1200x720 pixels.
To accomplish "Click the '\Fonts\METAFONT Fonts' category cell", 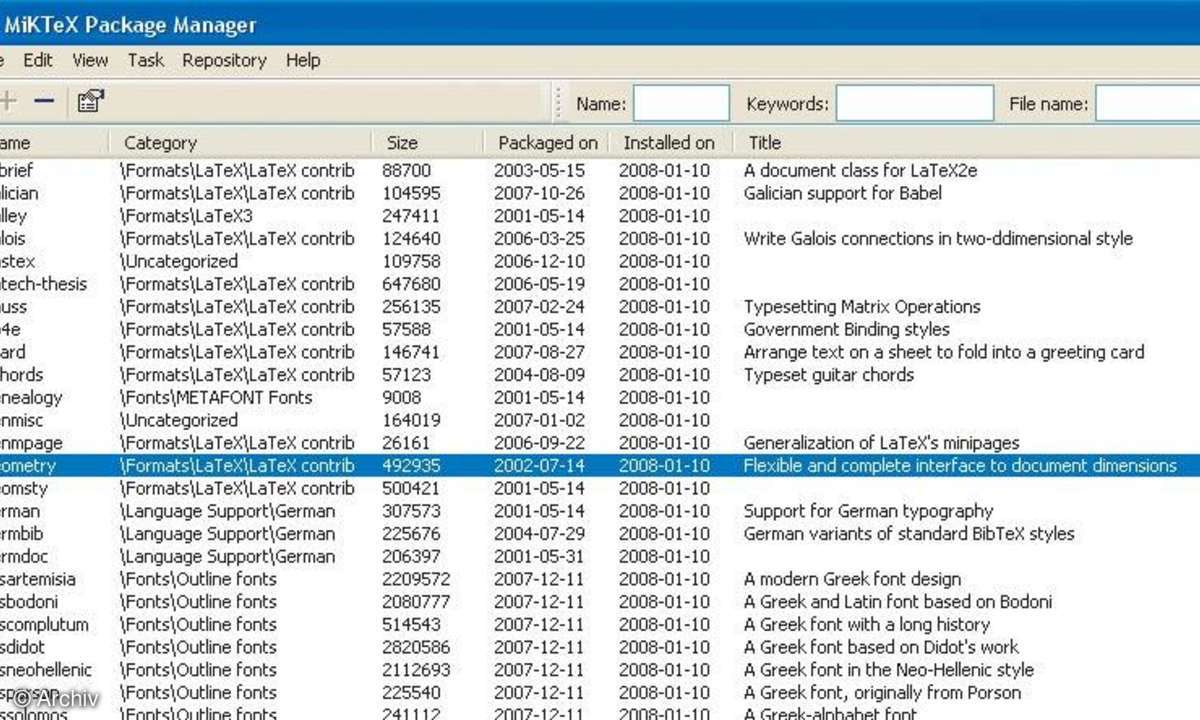I will [216, 398].
